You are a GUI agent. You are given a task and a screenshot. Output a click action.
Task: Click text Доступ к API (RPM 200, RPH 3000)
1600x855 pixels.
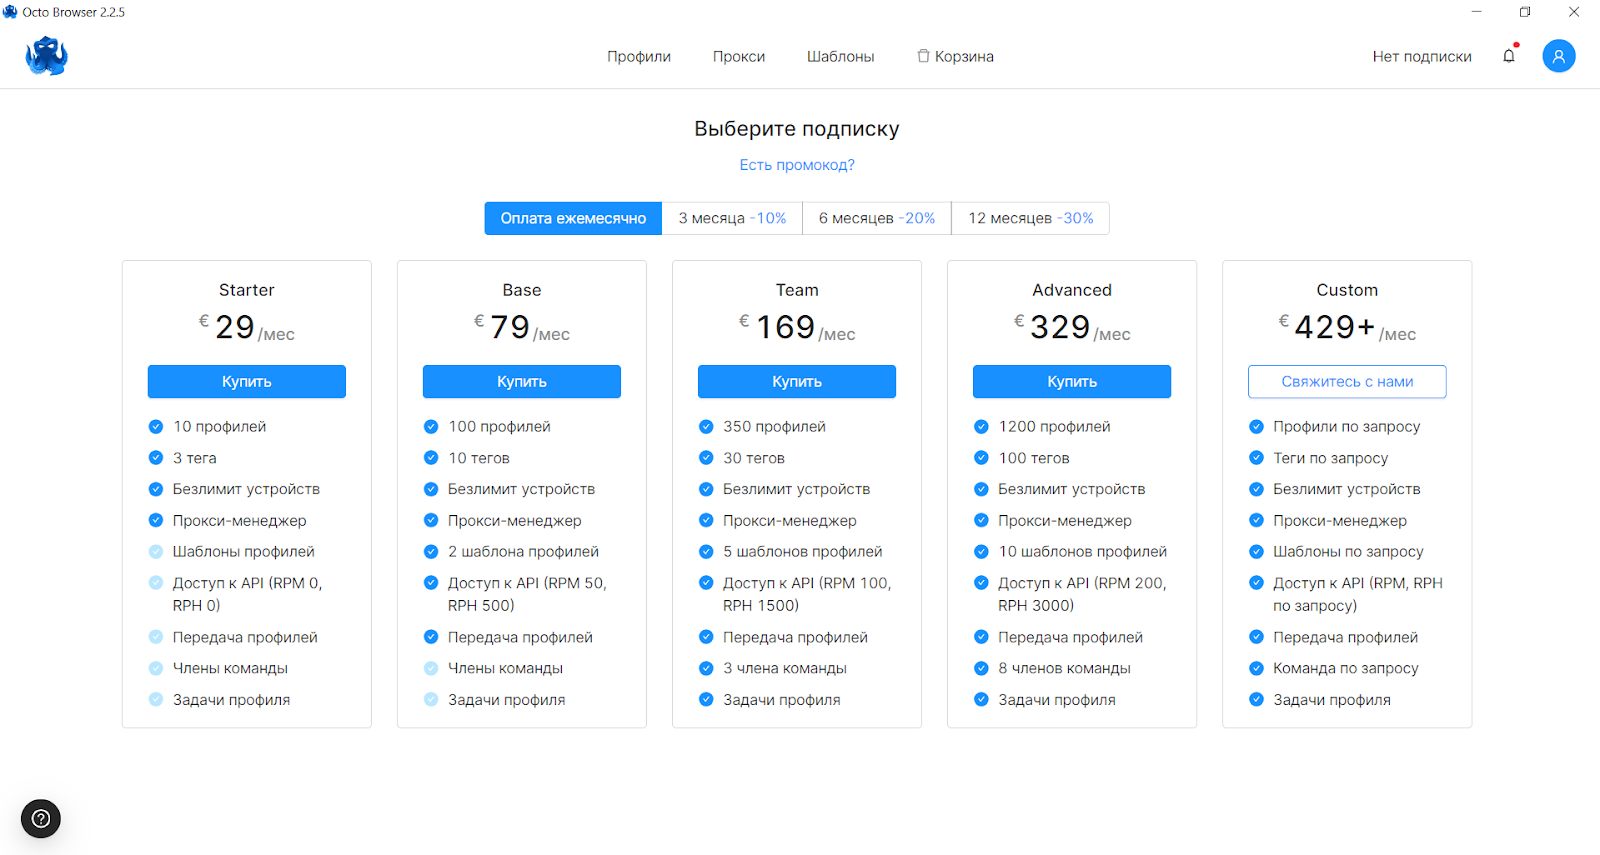[x=1082, y=594]
